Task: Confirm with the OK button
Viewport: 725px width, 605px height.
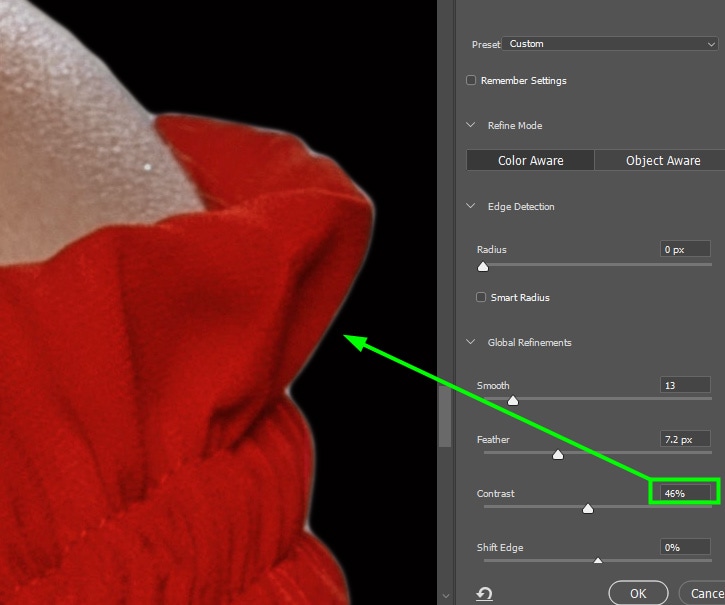Action: [638, 593]
